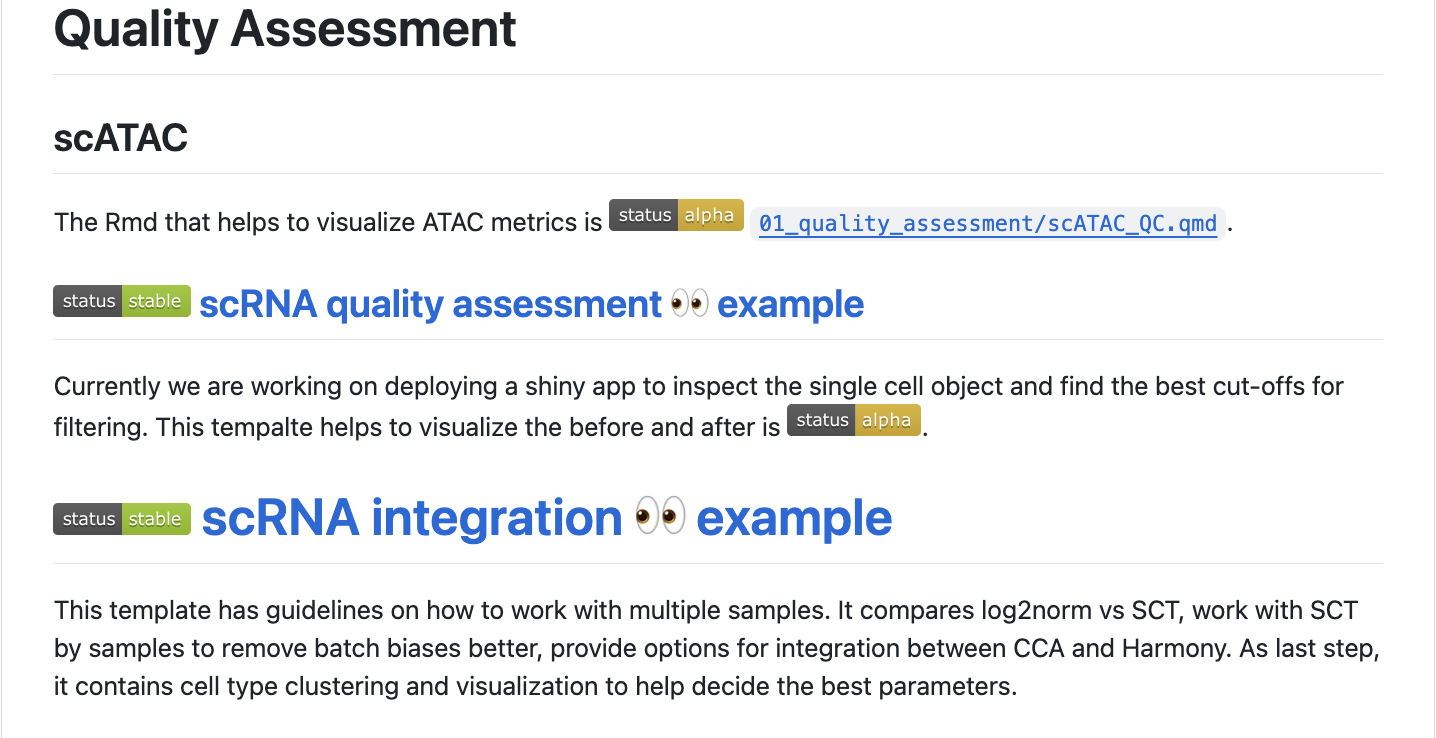Screen dimensions: 1436x738
Task: Click the eyes emoji in scRNA quality assessment heading
Action: pyautogui.click(x=689, y=303)
